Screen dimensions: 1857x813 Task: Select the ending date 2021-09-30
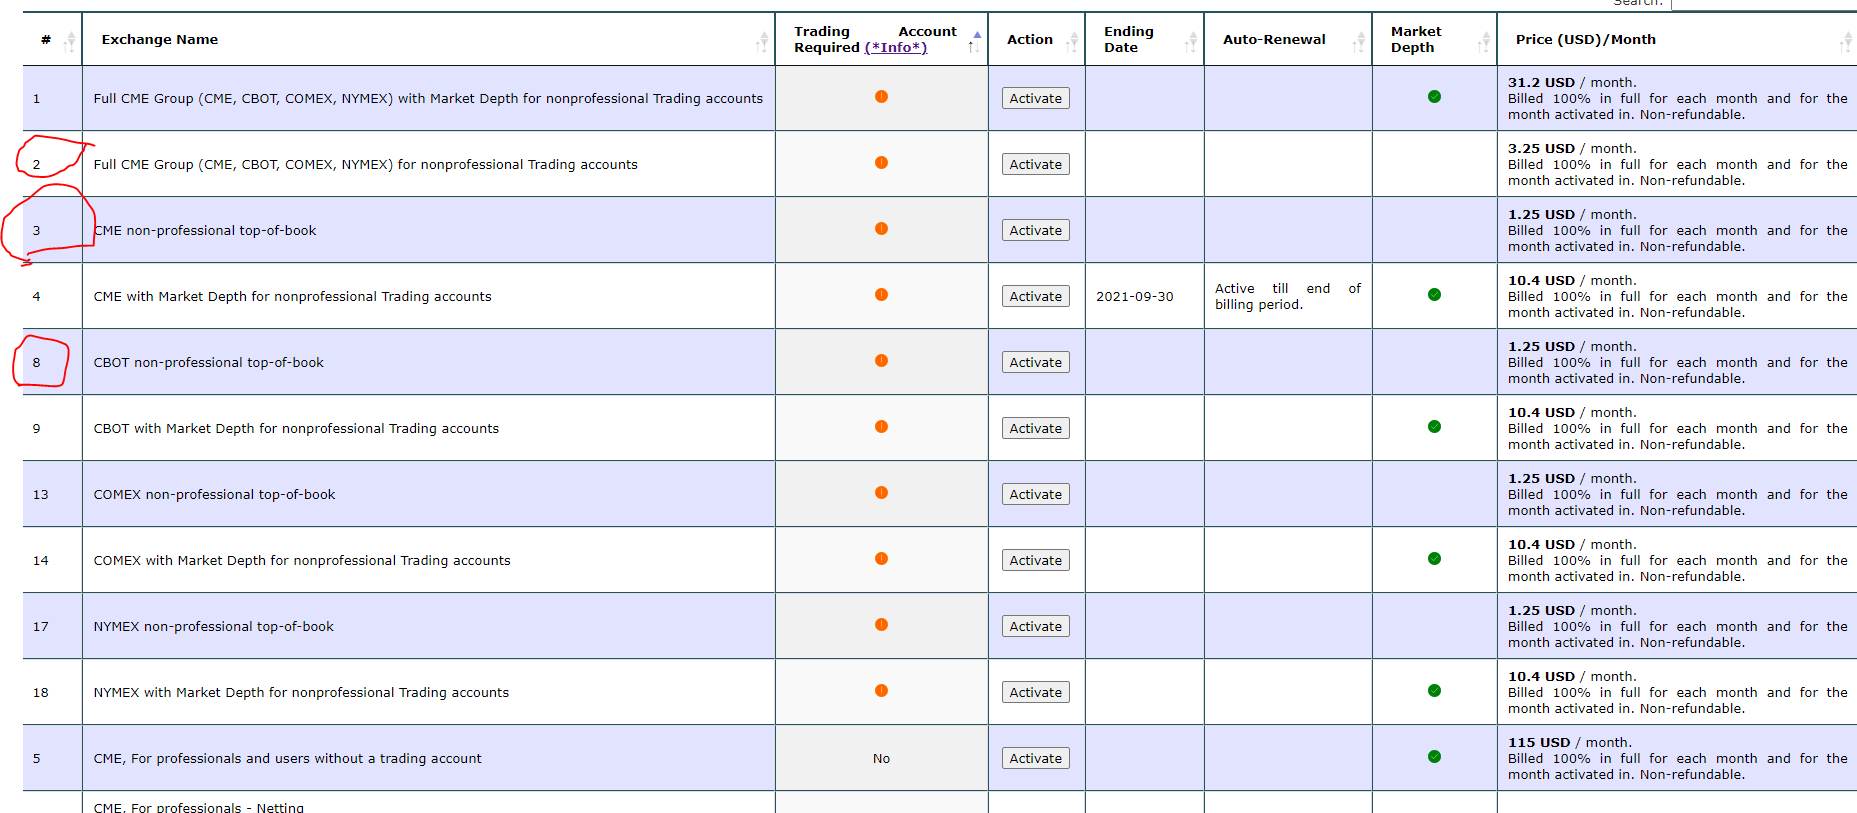1135,297
